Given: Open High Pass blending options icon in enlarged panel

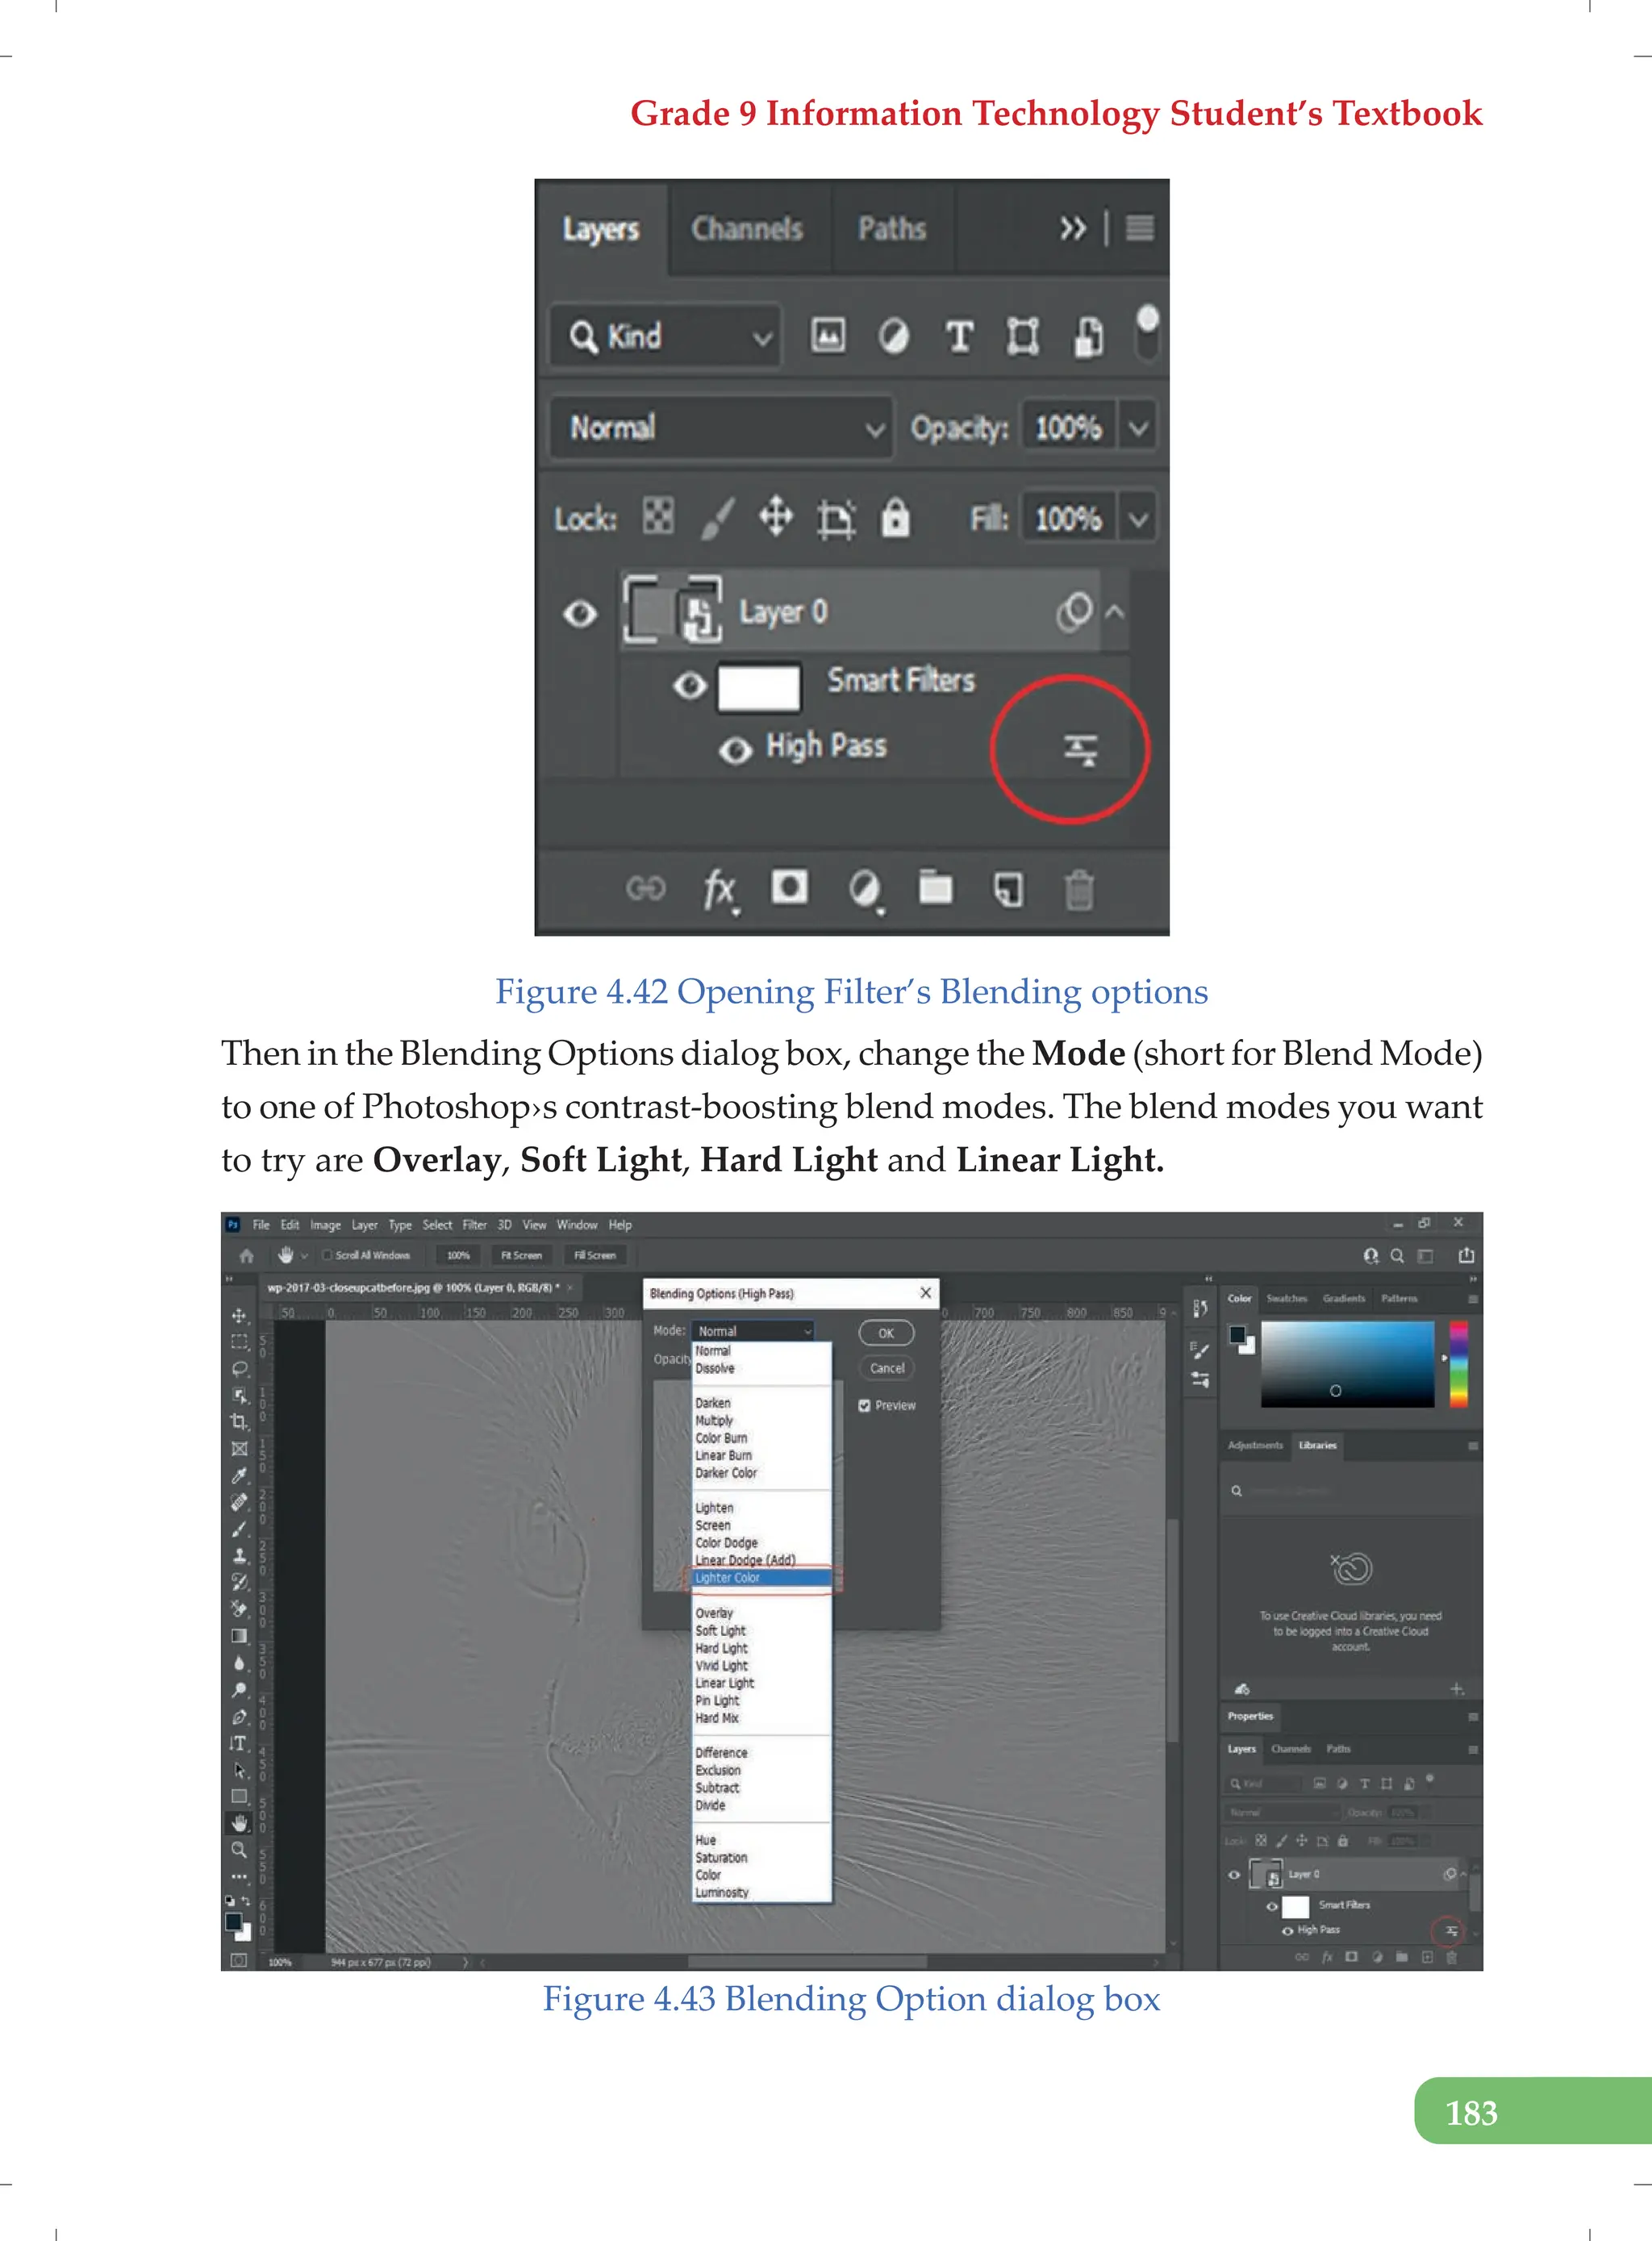Looking at the screenshot, I should point(1080,749).
